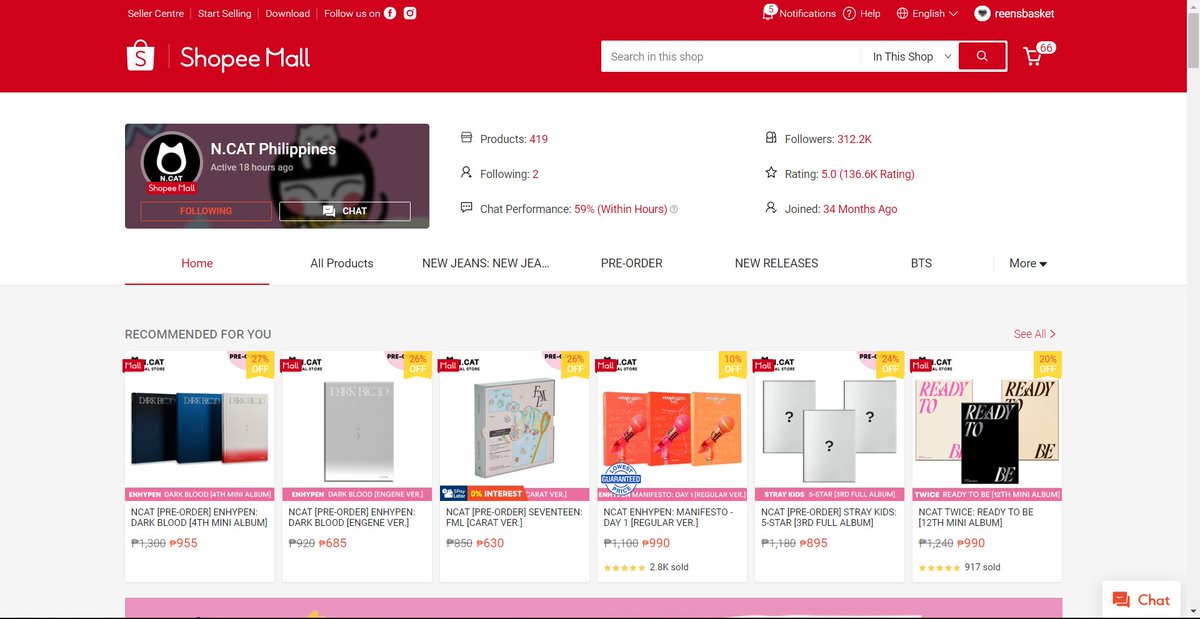Open the Instagram icon in header

410,13
